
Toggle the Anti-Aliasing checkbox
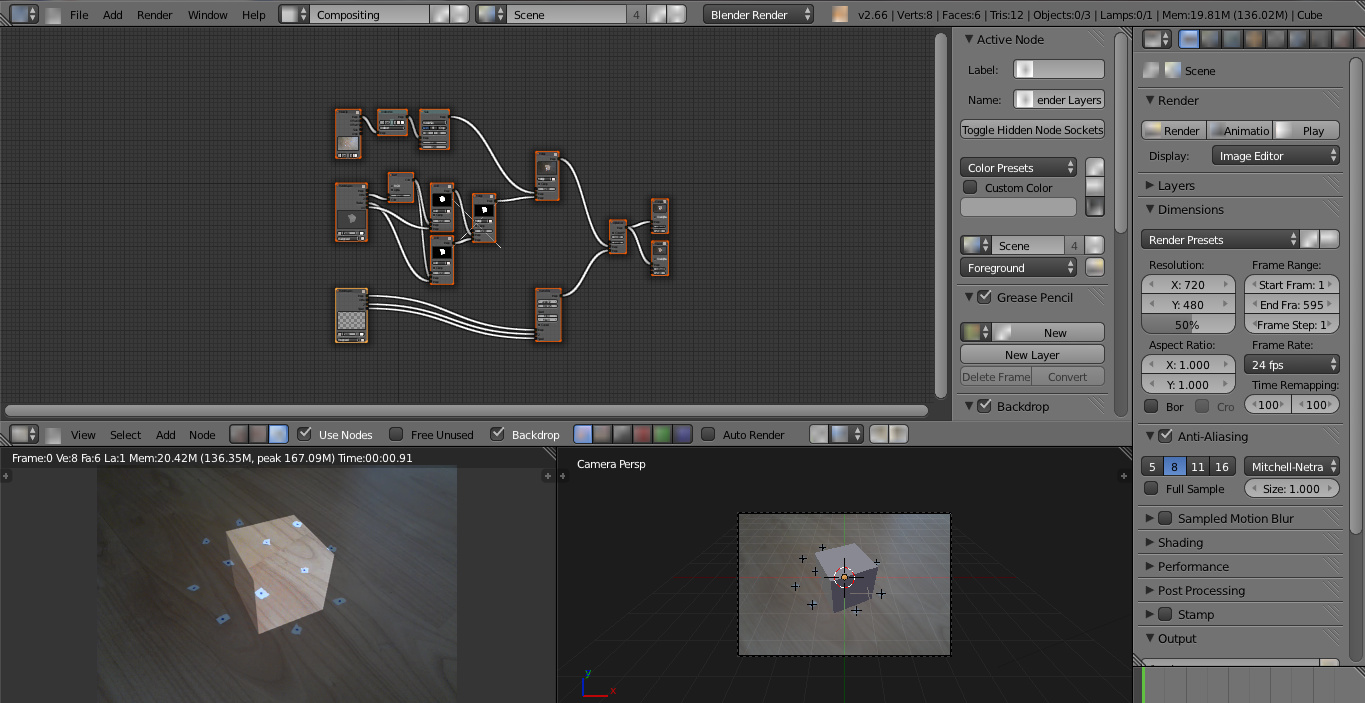click(x=1165, y=436)
